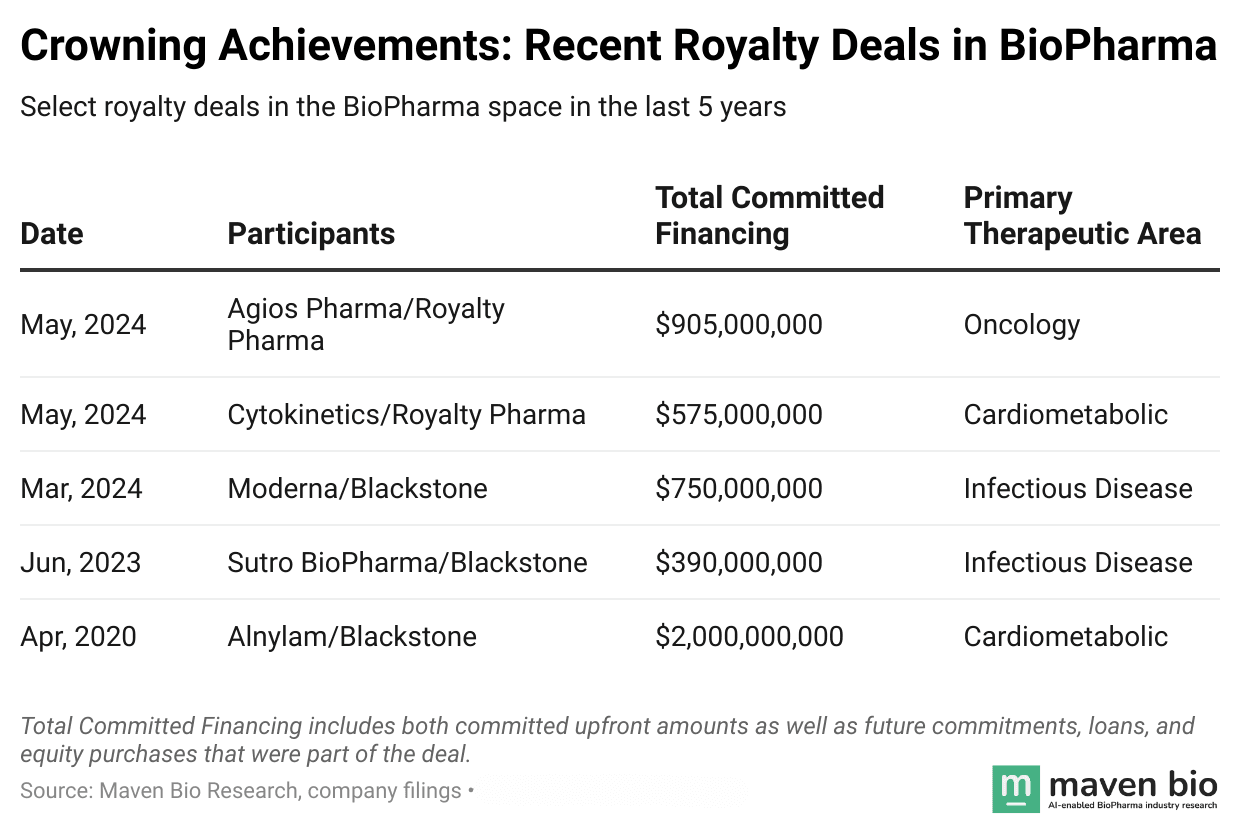Click the $2,000,000,000 financing amount
The height and width of the screenshot is (824, 1240).
749,636
